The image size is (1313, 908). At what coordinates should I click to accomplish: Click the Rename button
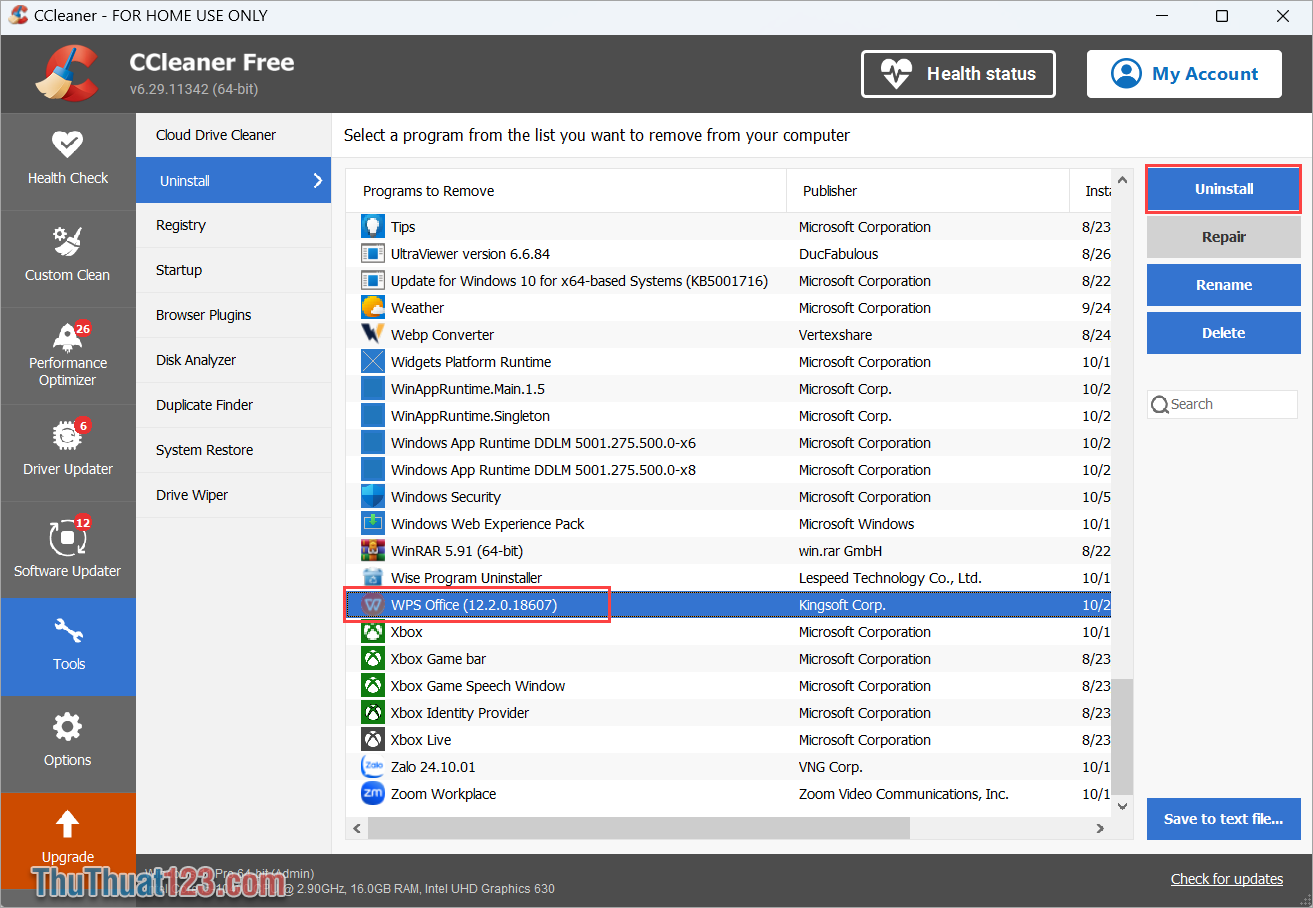(1223, 285)
